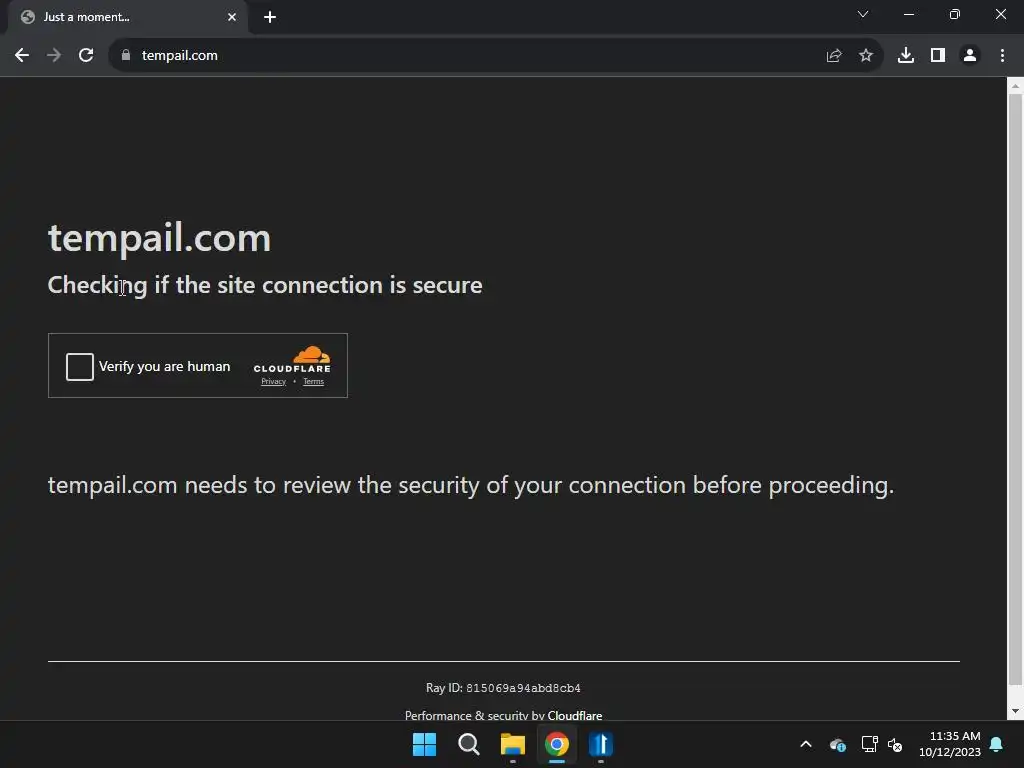
Task: Click Checking if the site connection is secure
Action: coord(265,285)
